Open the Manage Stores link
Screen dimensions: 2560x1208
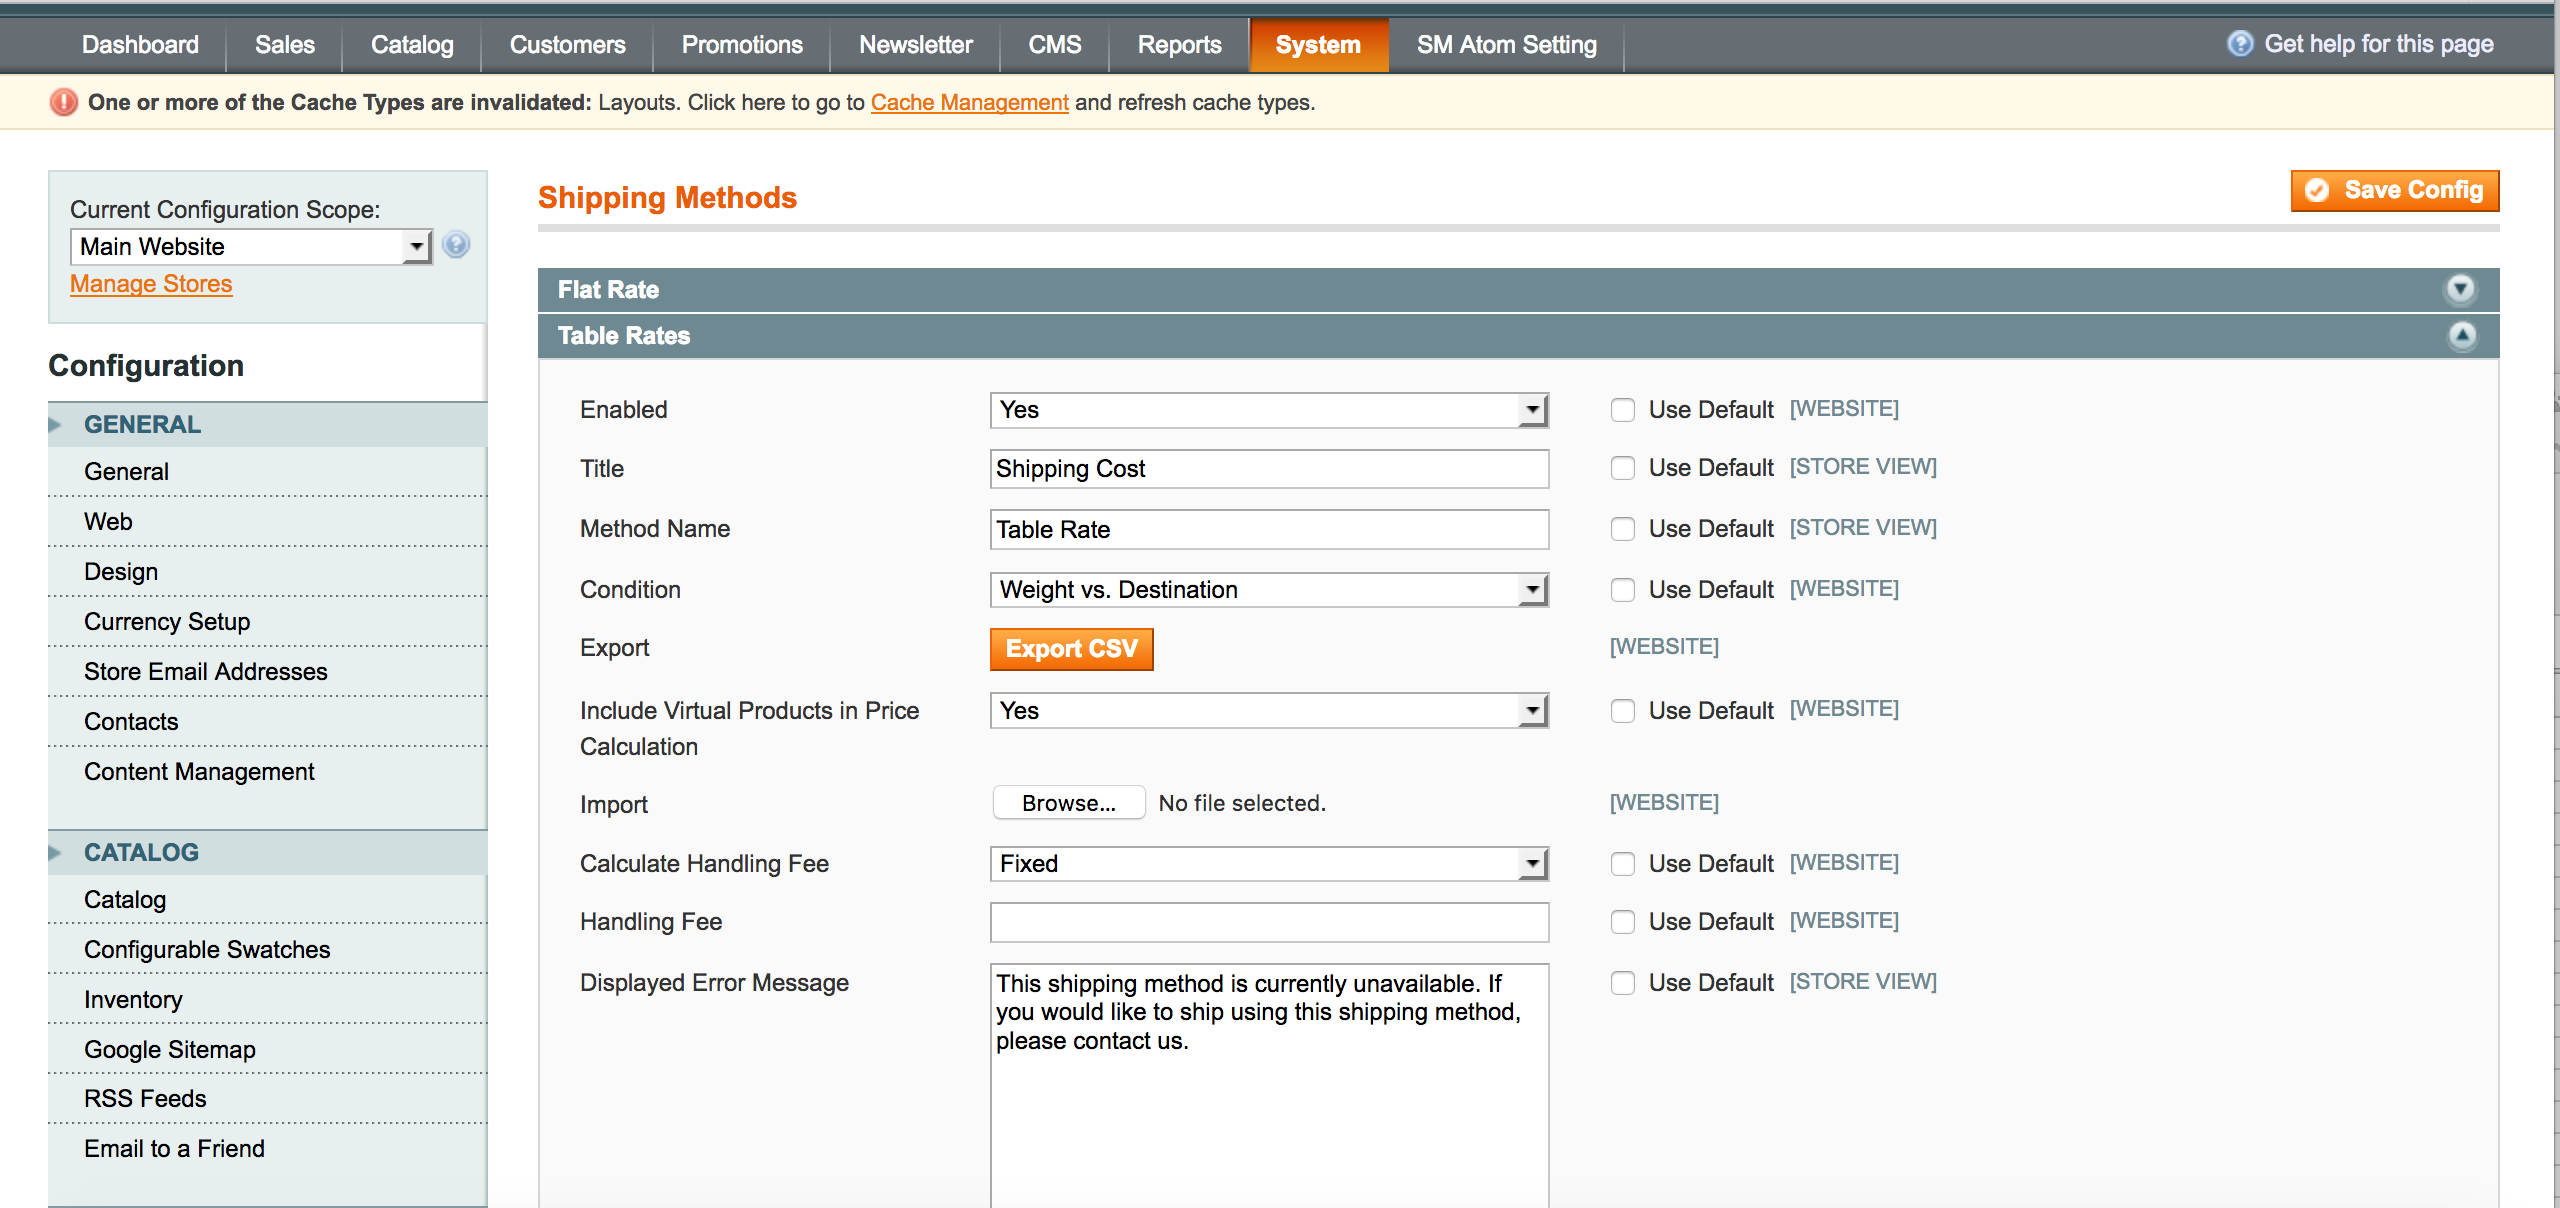click(151, 284)
